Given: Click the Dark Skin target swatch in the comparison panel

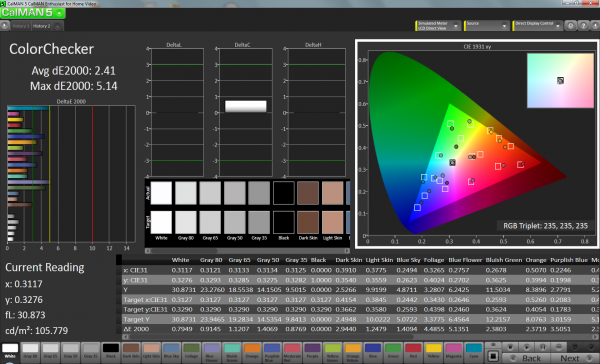Looking at the screenshot, I should click(308, 222).
